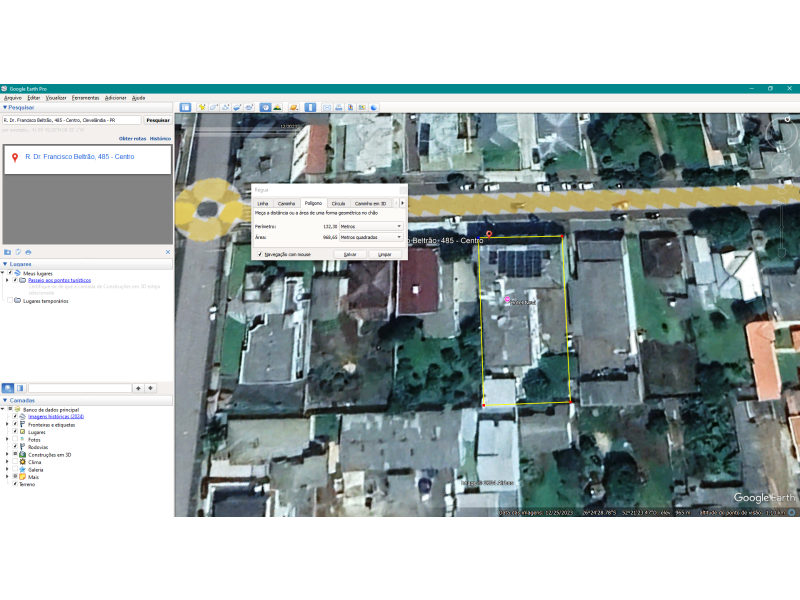Open the perimeter units Metros dropdown

point(371,226)
